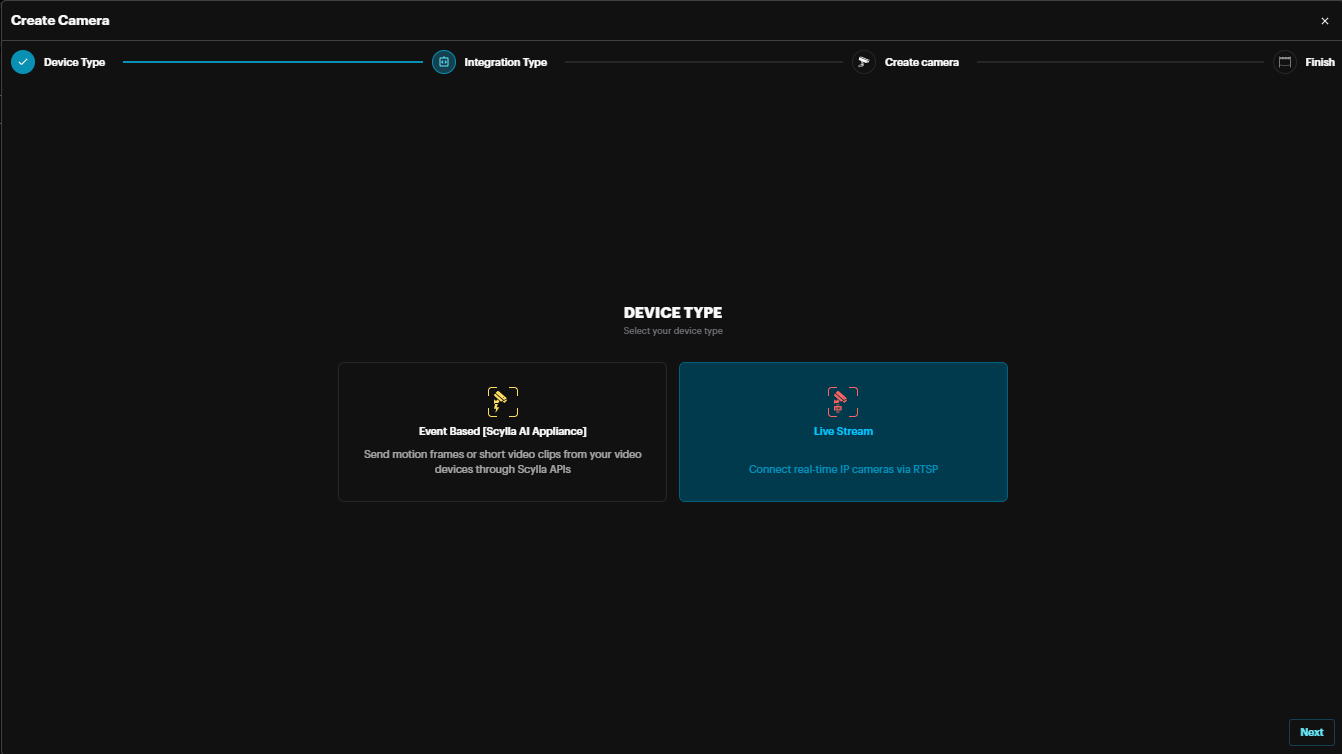Image resolution: width=1342 pixels, height=754 pixels.
Task: Click the 'Select your device type' subtitle
Action: 672,331
